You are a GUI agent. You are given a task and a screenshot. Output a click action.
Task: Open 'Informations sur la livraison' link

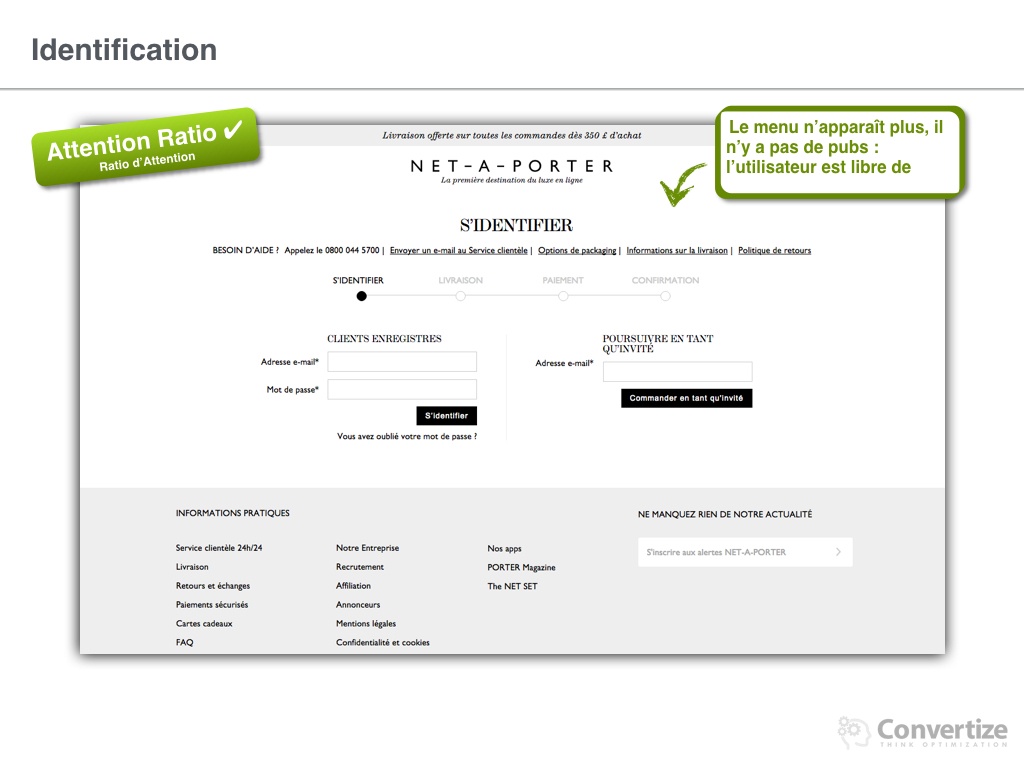(x=677, y=250)
